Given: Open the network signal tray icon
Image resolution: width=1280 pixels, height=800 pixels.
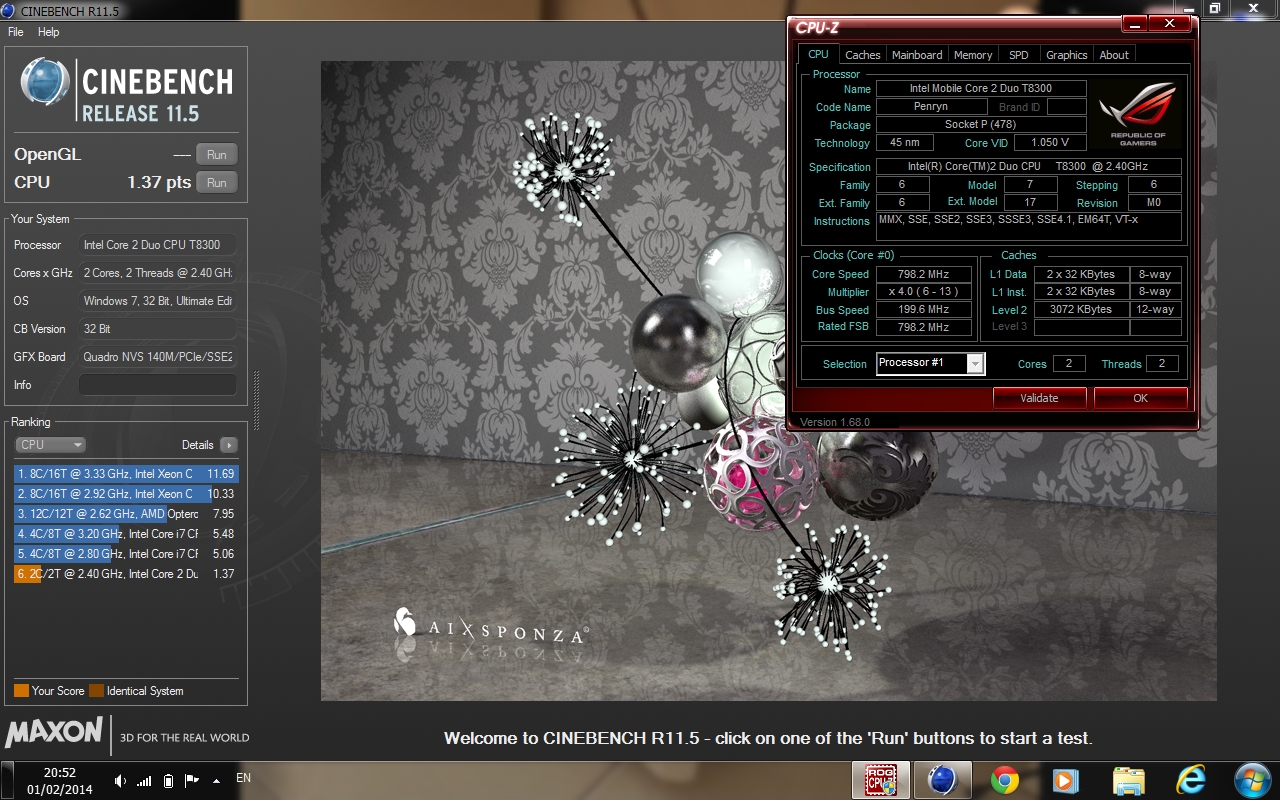Looking at the screenshot, I should [144, 781].
